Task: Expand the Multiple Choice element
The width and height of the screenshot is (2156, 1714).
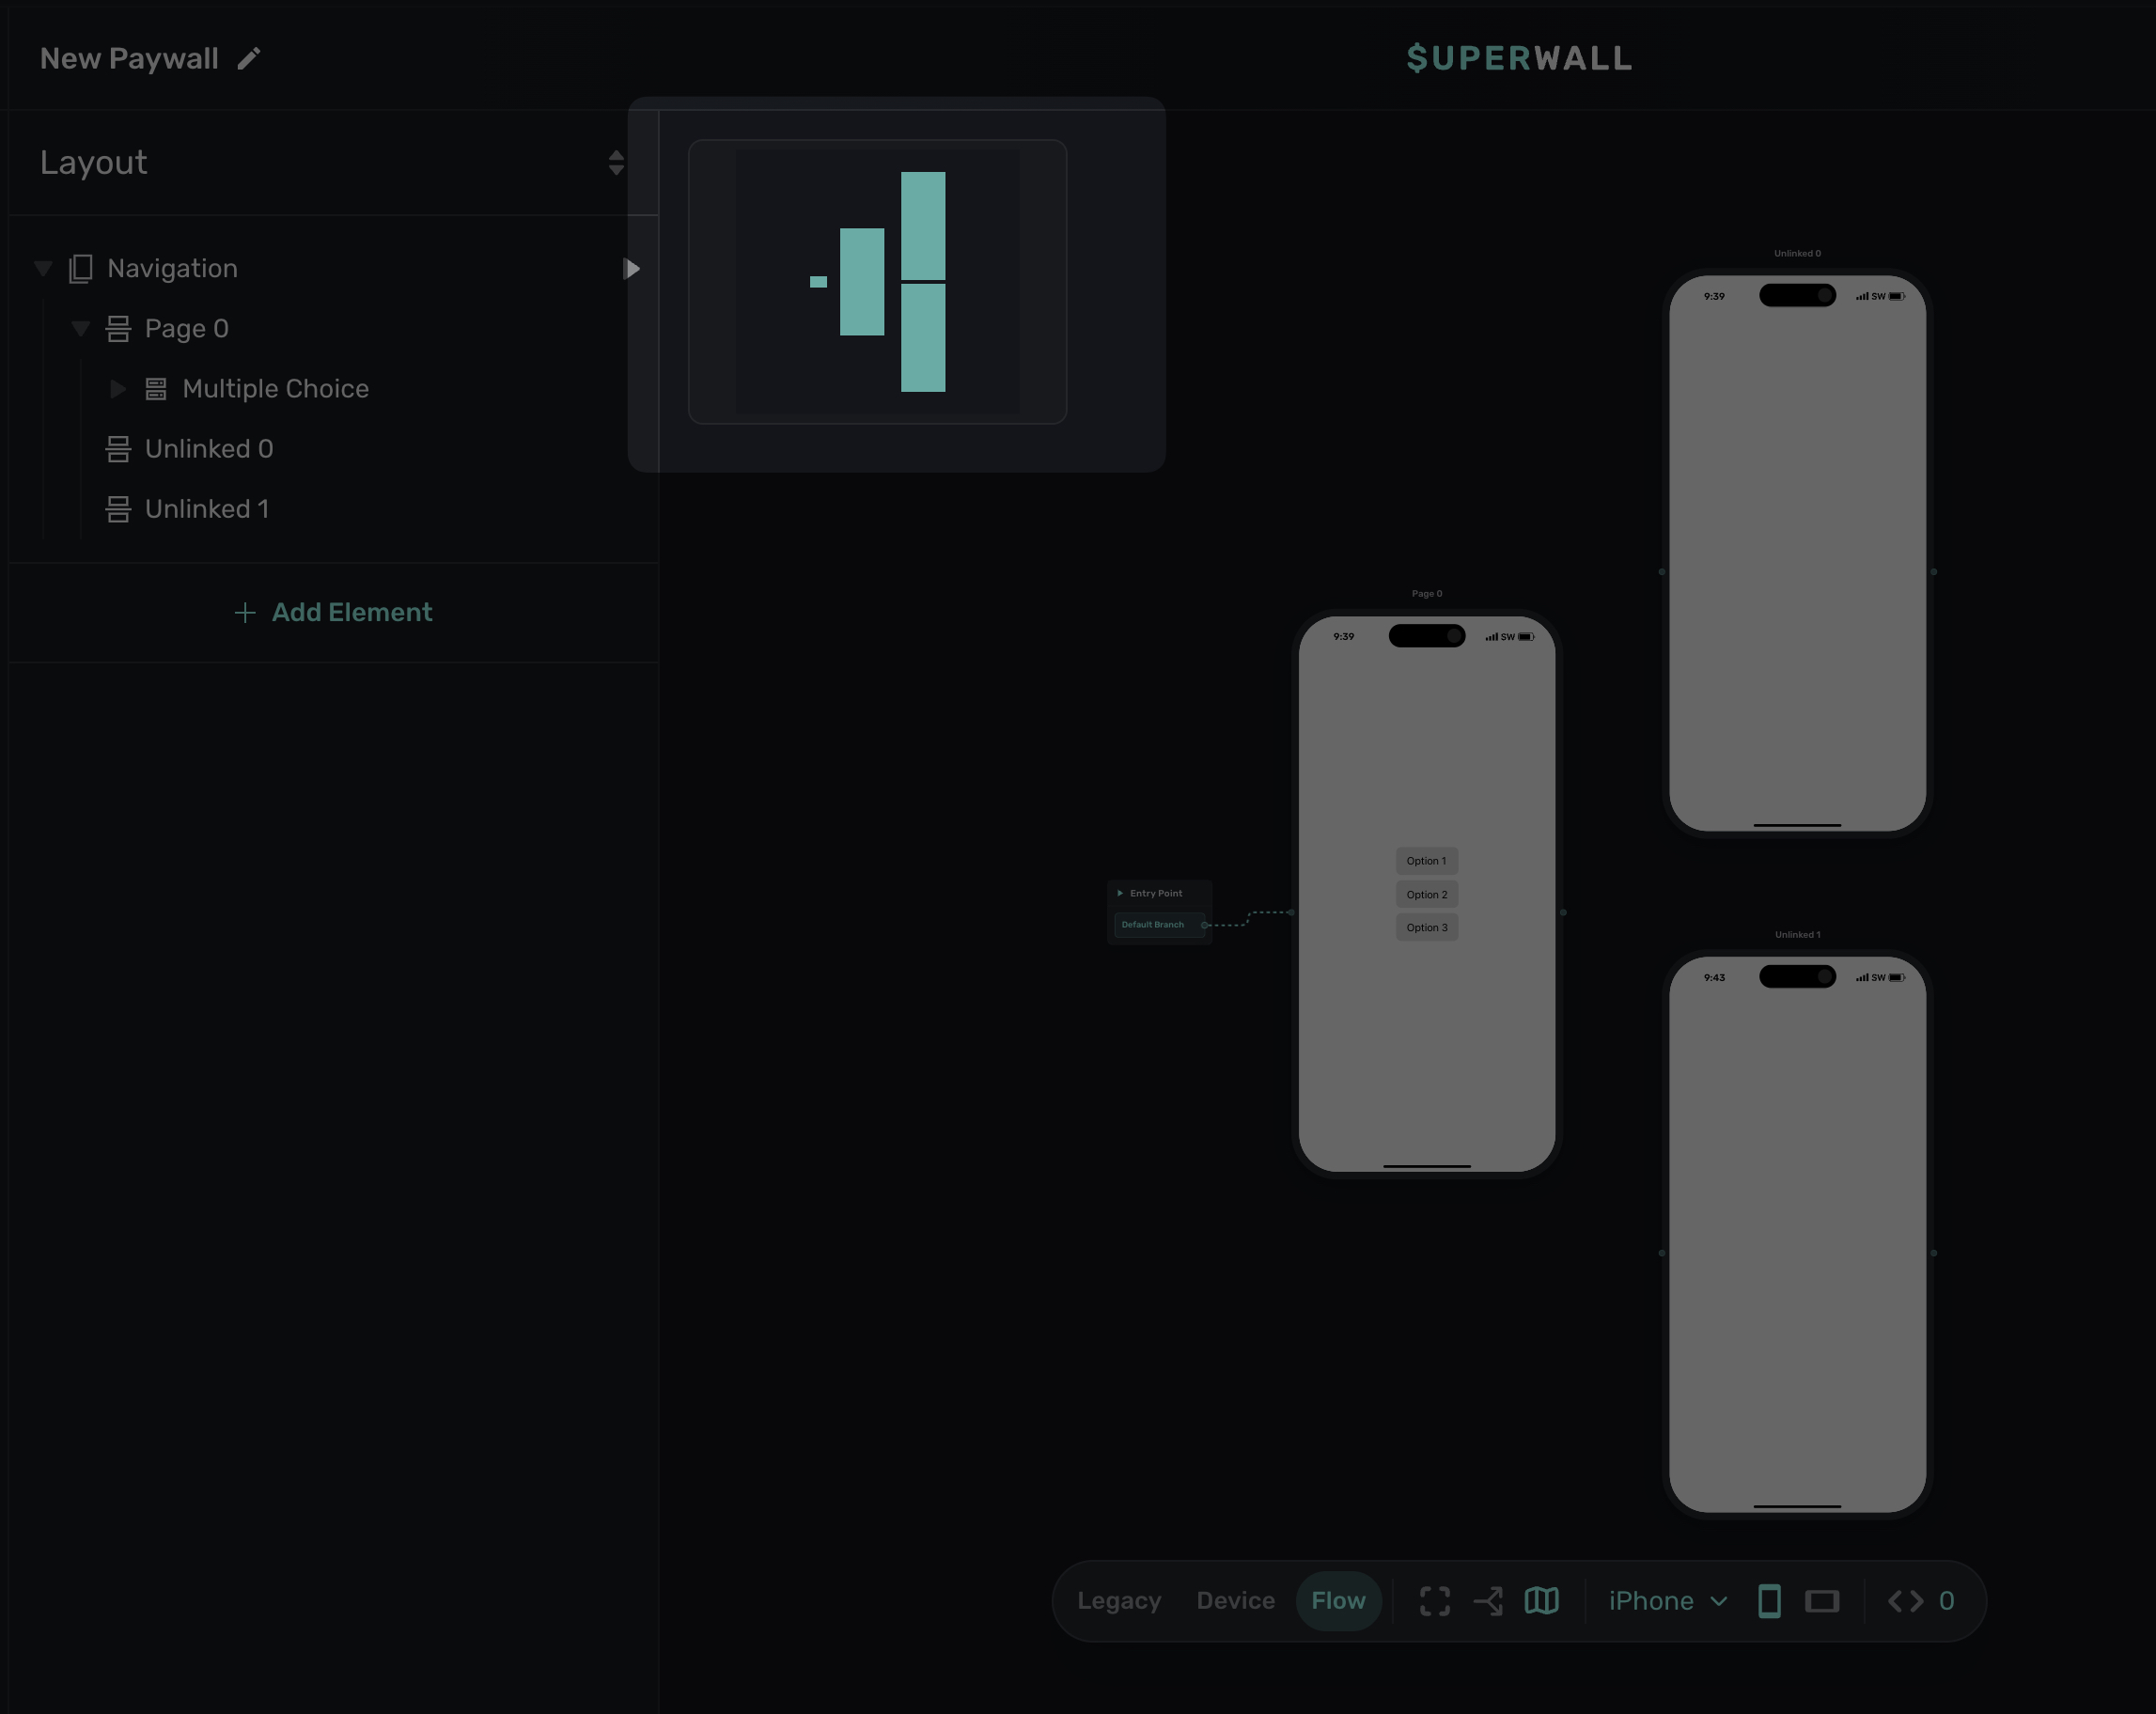Action: click(117, 389)
